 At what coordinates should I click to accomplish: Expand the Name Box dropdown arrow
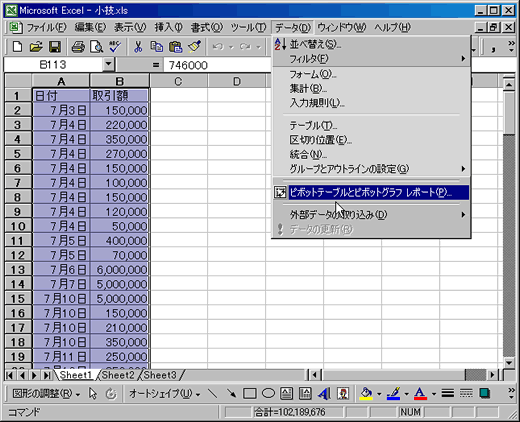tap(108, 64)
